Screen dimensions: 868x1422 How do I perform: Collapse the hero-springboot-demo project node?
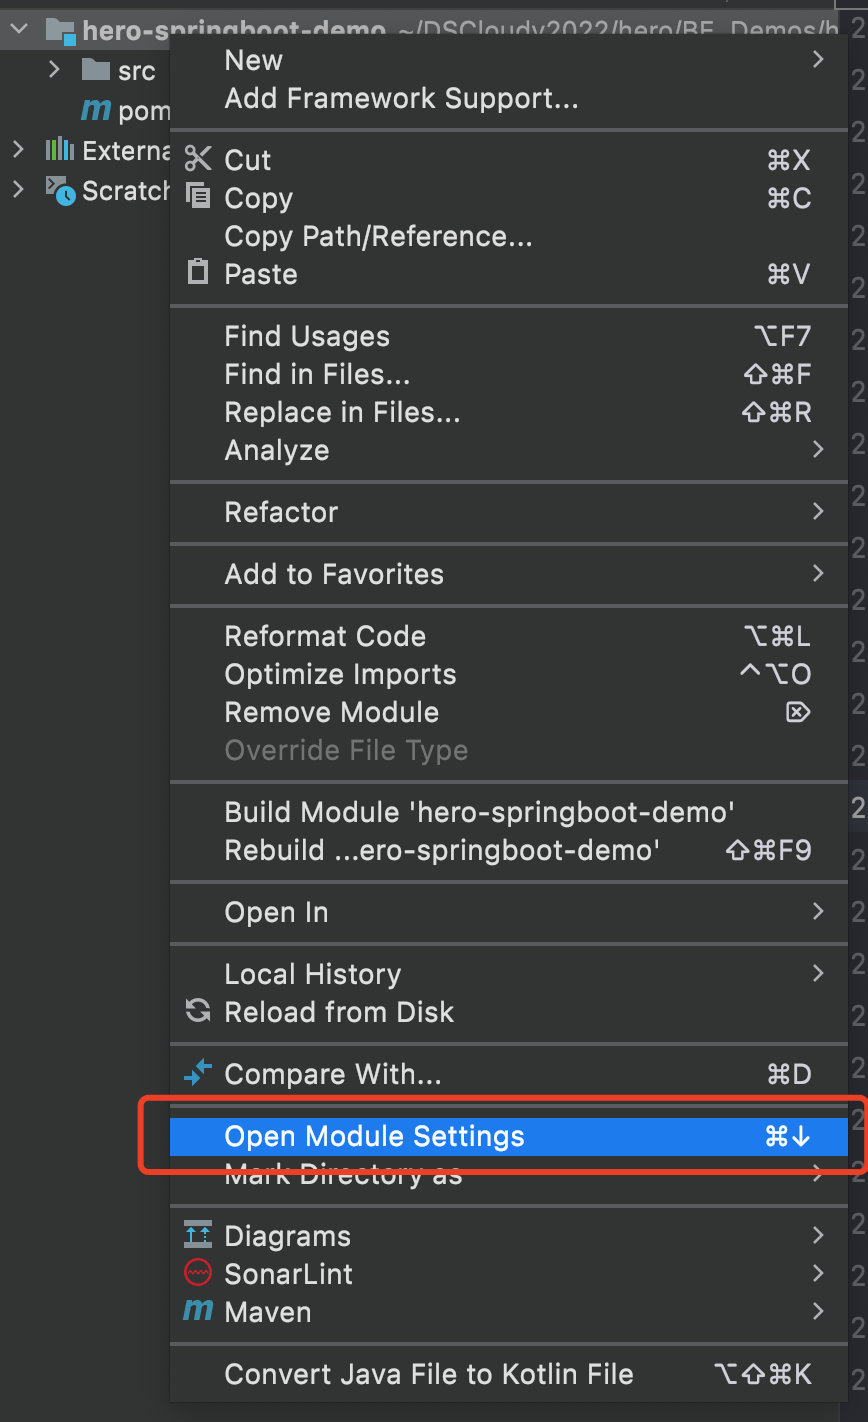17,31
